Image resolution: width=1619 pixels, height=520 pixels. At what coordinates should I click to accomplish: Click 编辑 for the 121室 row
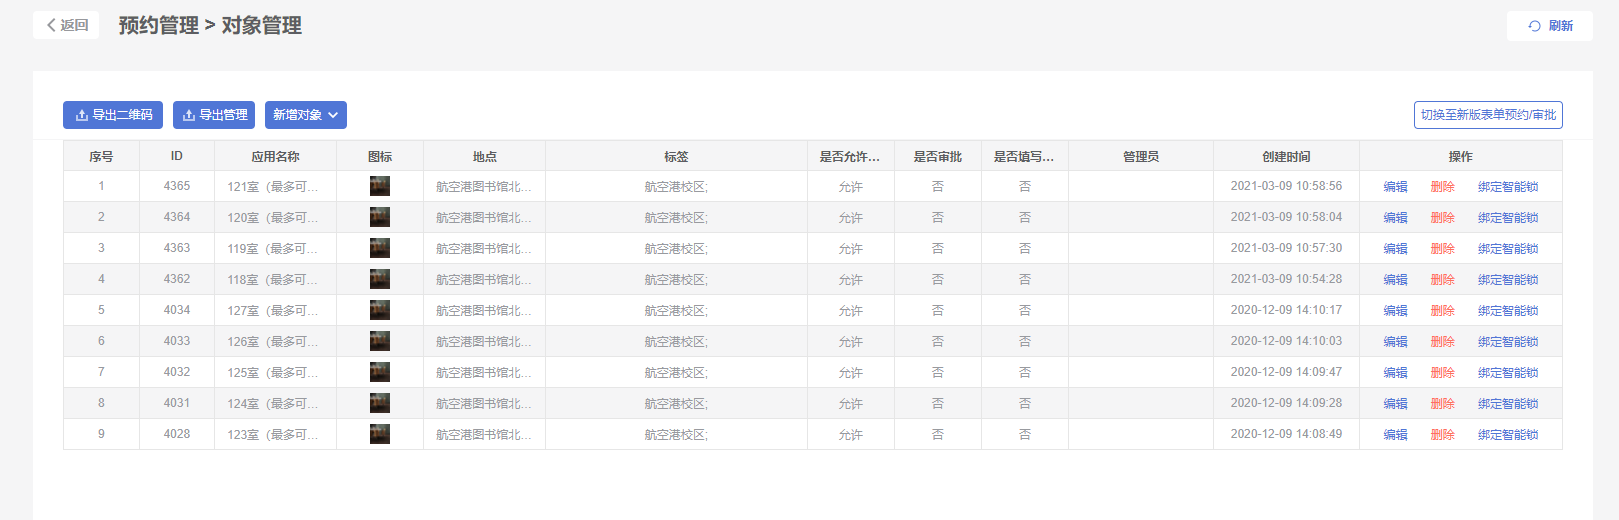click(1395, 187)
